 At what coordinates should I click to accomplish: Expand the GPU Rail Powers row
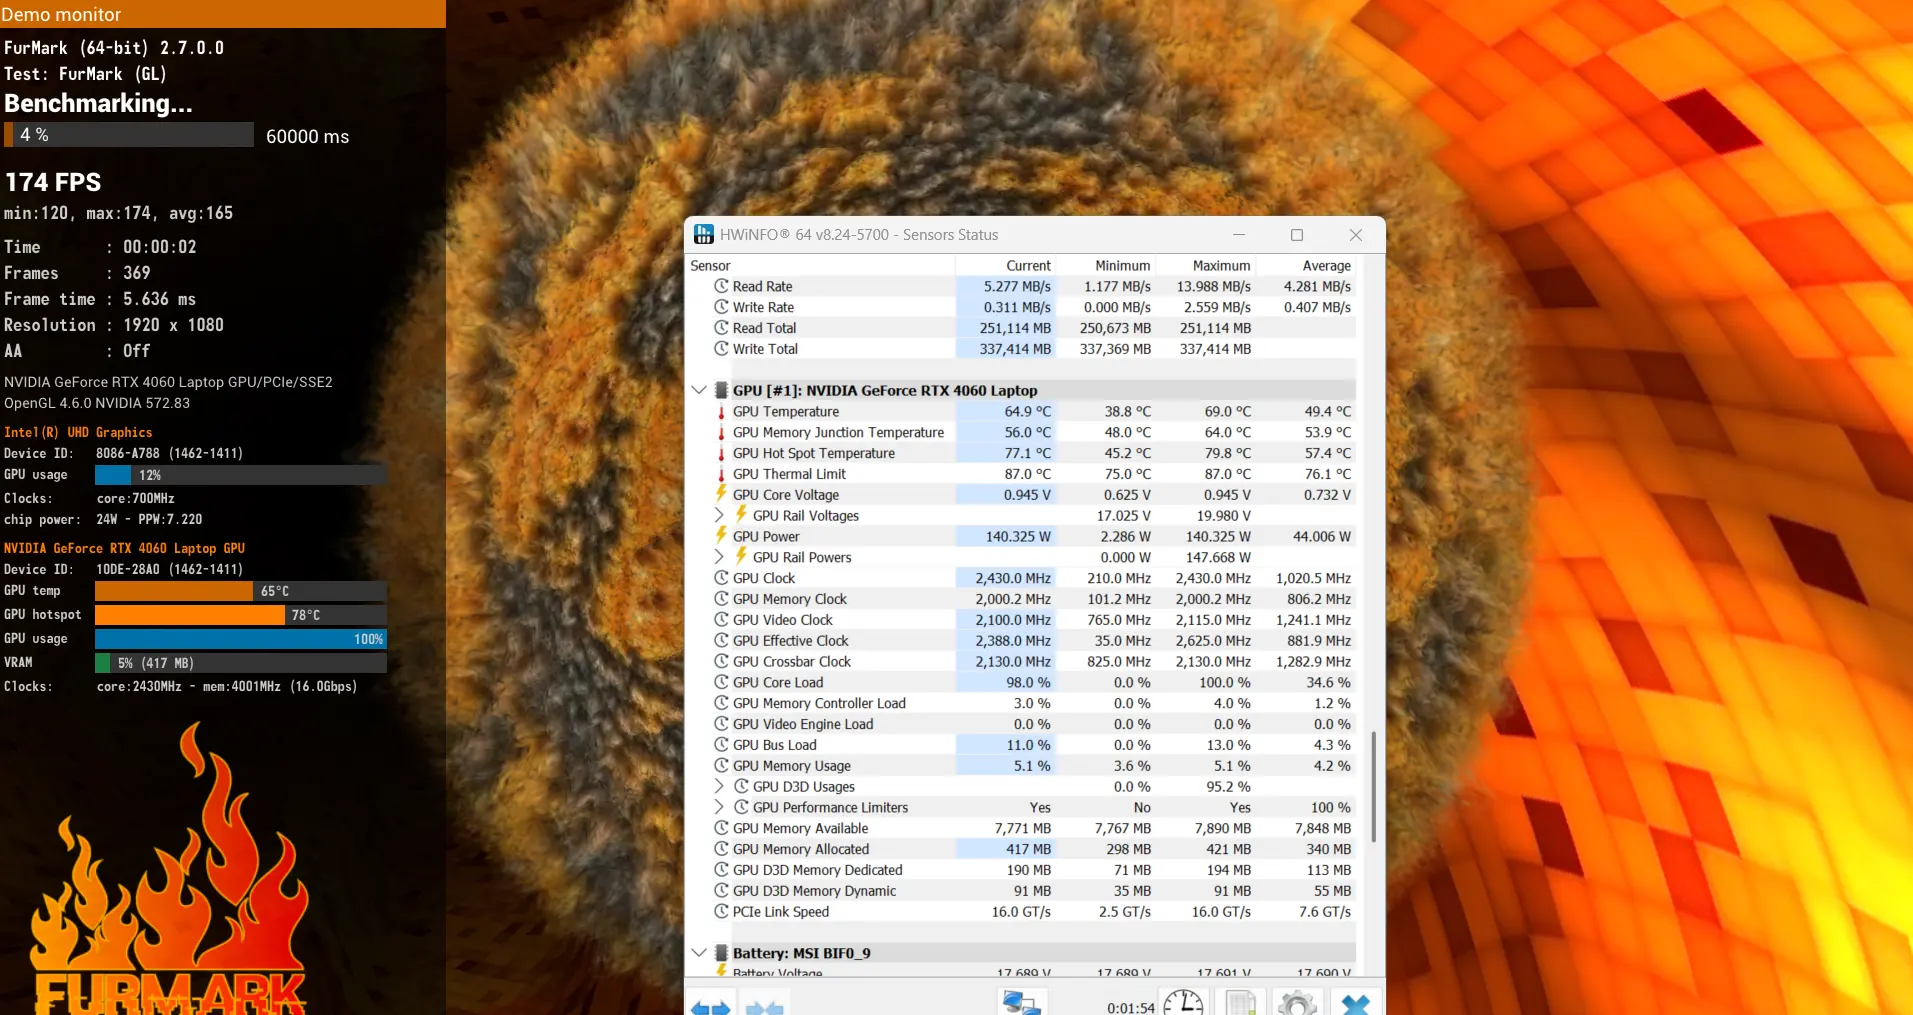tap(719, 557)
